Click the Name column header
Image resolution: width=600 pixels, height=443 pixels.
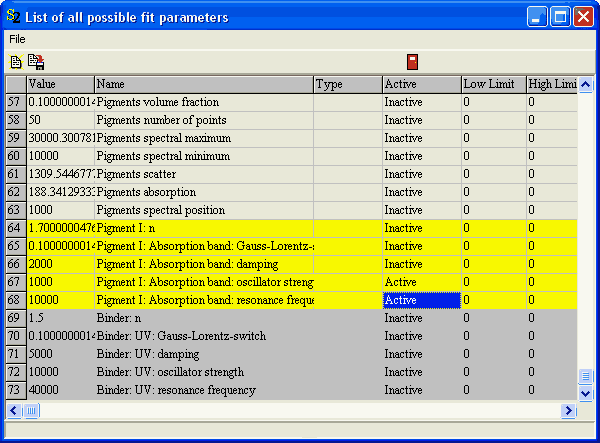(204, 84)
